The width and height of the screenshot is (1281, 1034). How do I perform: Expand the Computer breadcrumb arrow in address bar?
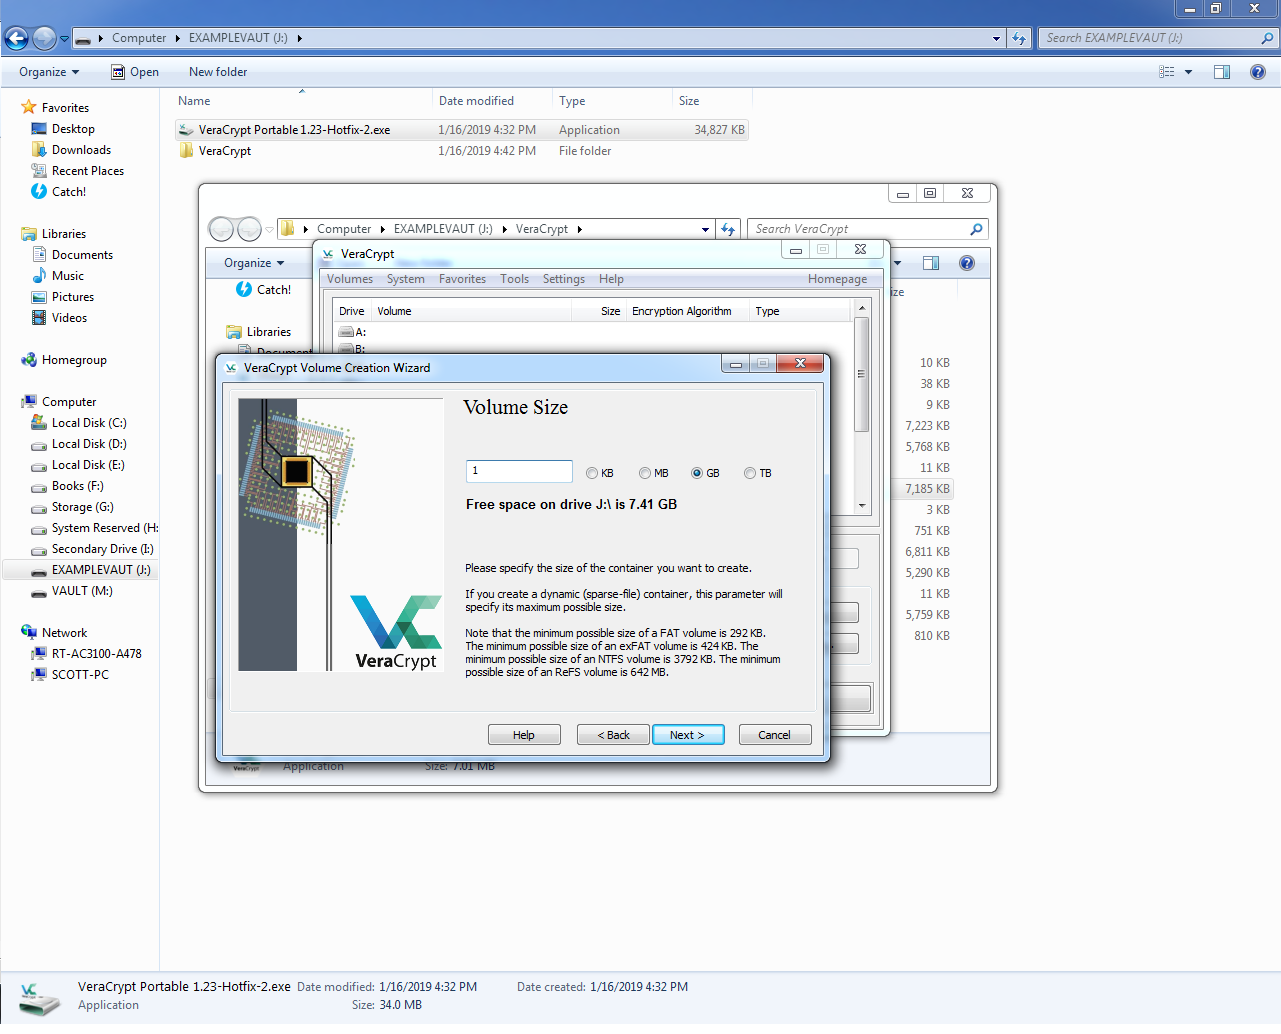click(178, 38)
